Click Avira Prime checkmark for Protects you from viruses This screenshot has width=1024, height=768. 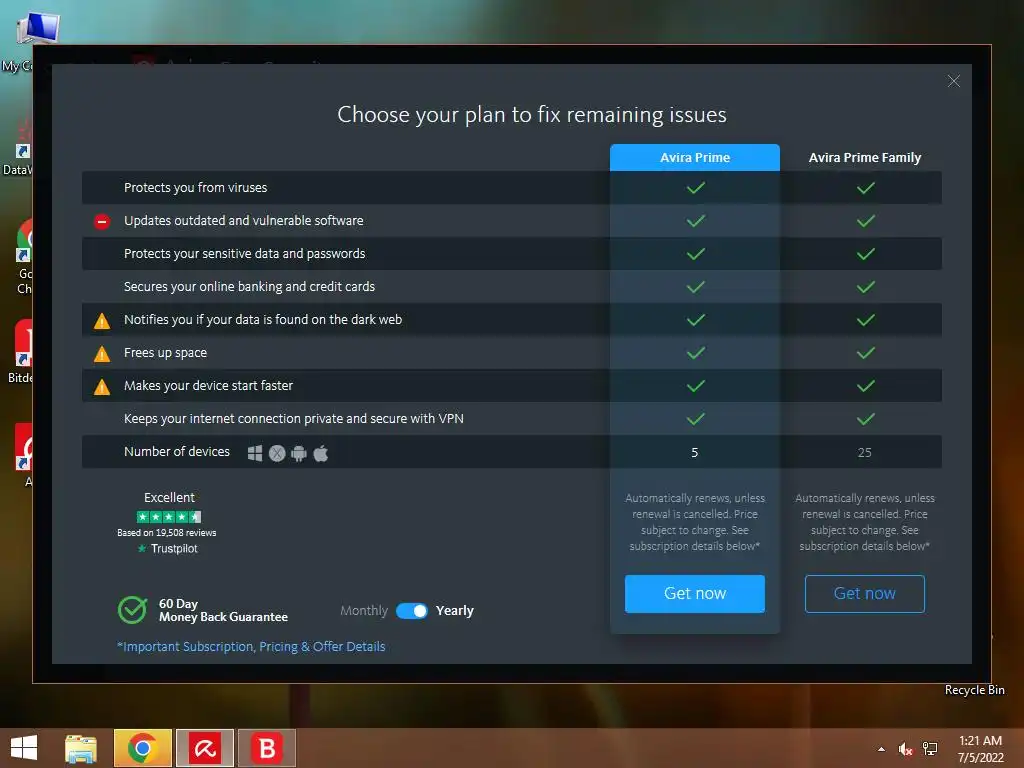click(696, 188)
